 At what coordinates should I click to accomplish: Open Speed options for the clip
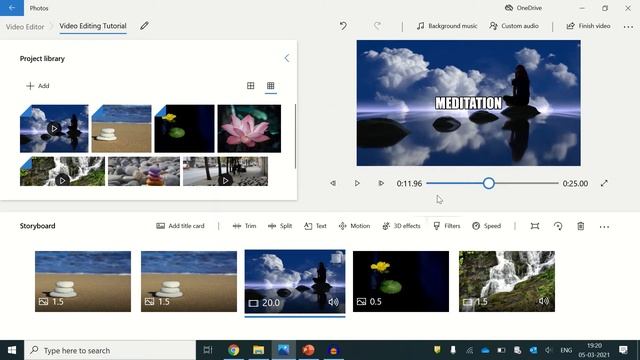[x=486, y=226]
